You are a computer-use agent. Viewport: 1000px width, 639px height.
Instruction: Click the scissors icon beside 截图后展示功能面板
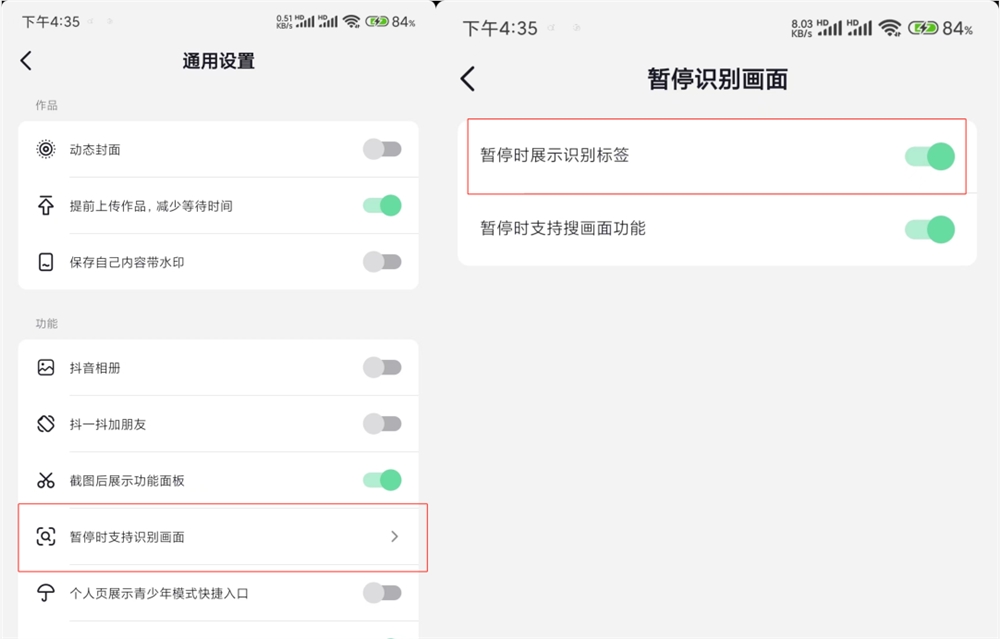(x=45, y=480)
